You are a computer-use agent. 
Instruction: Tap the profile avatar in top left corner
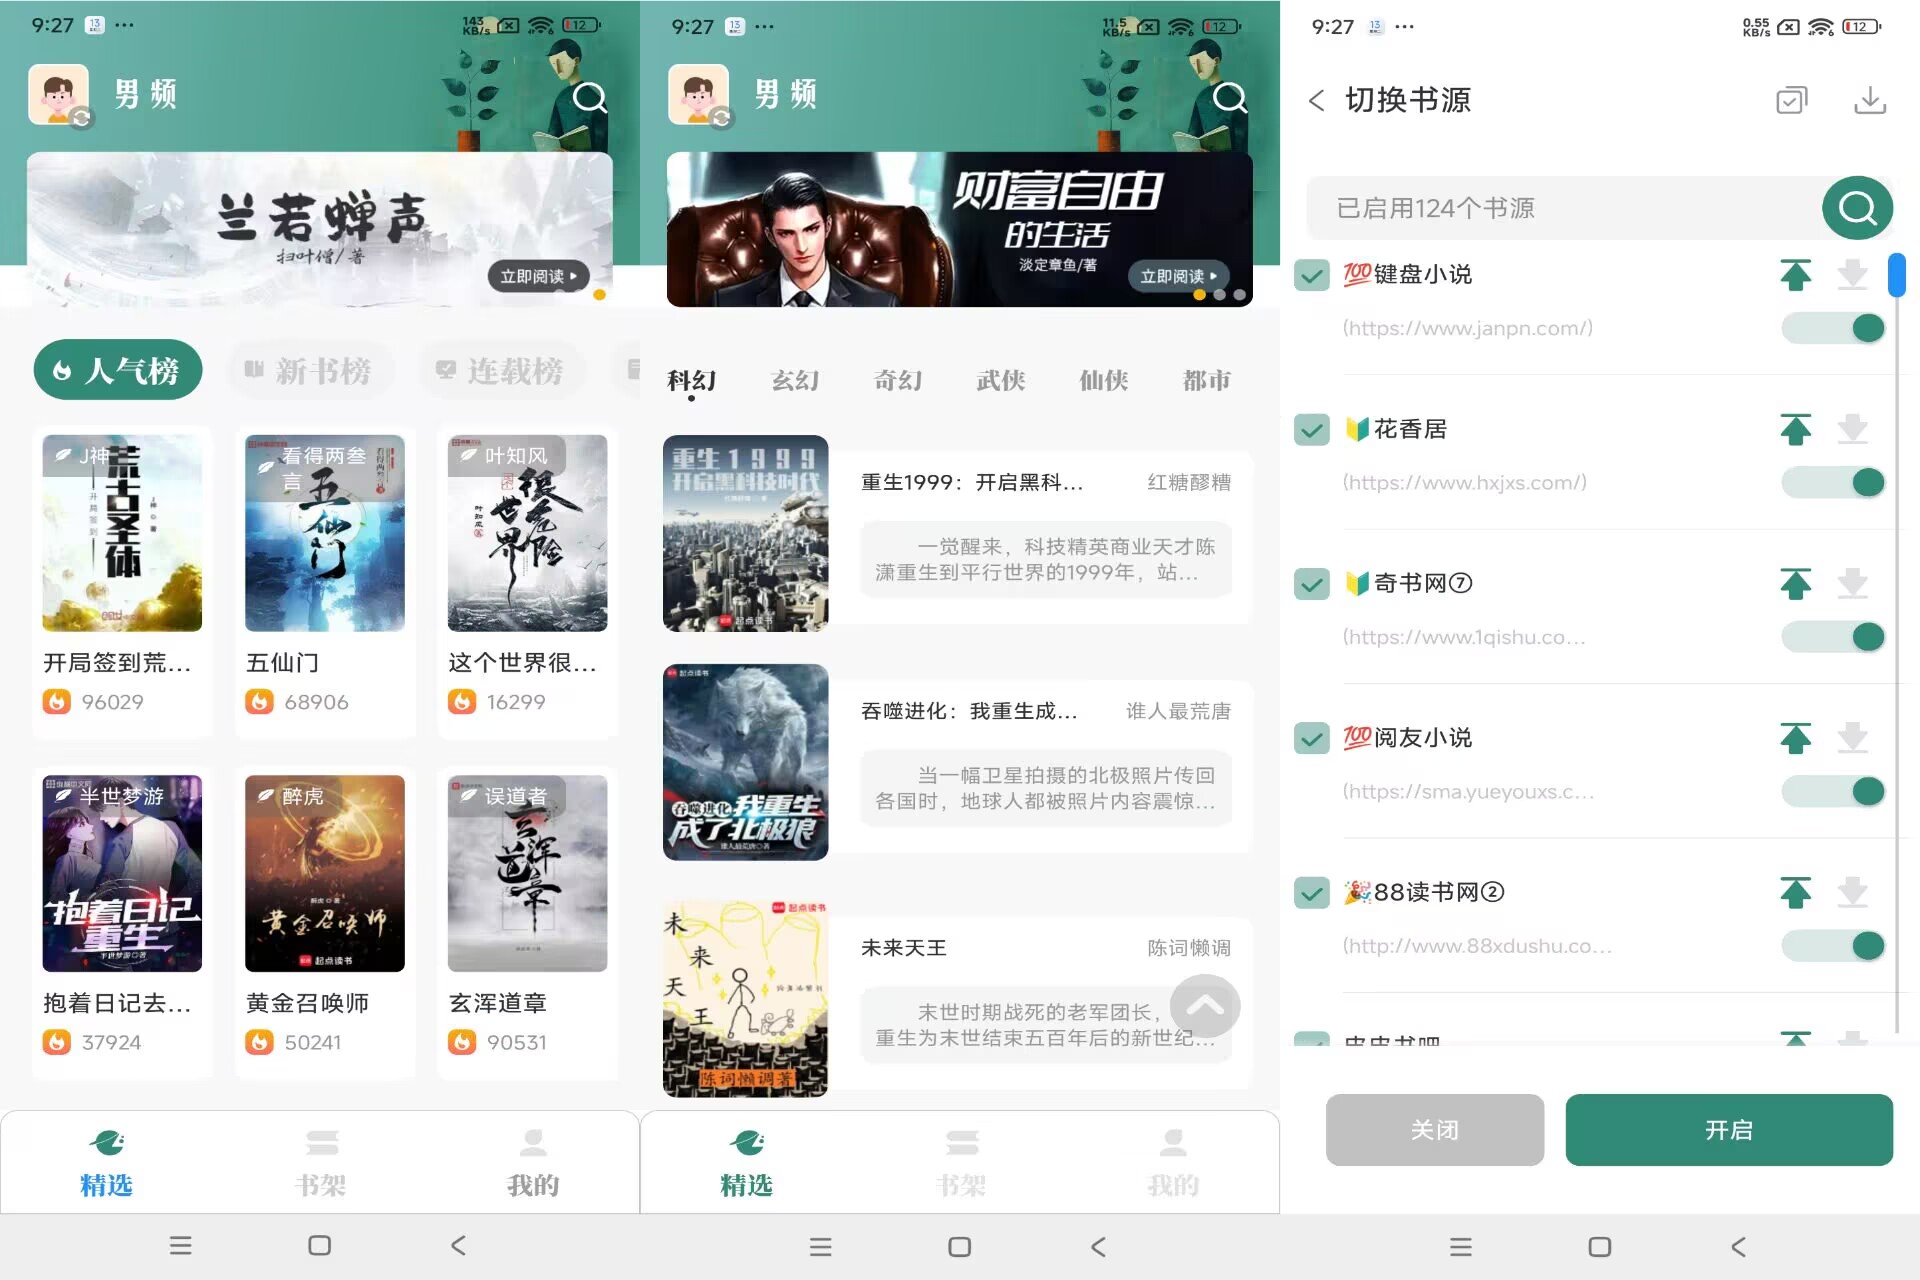57,95
